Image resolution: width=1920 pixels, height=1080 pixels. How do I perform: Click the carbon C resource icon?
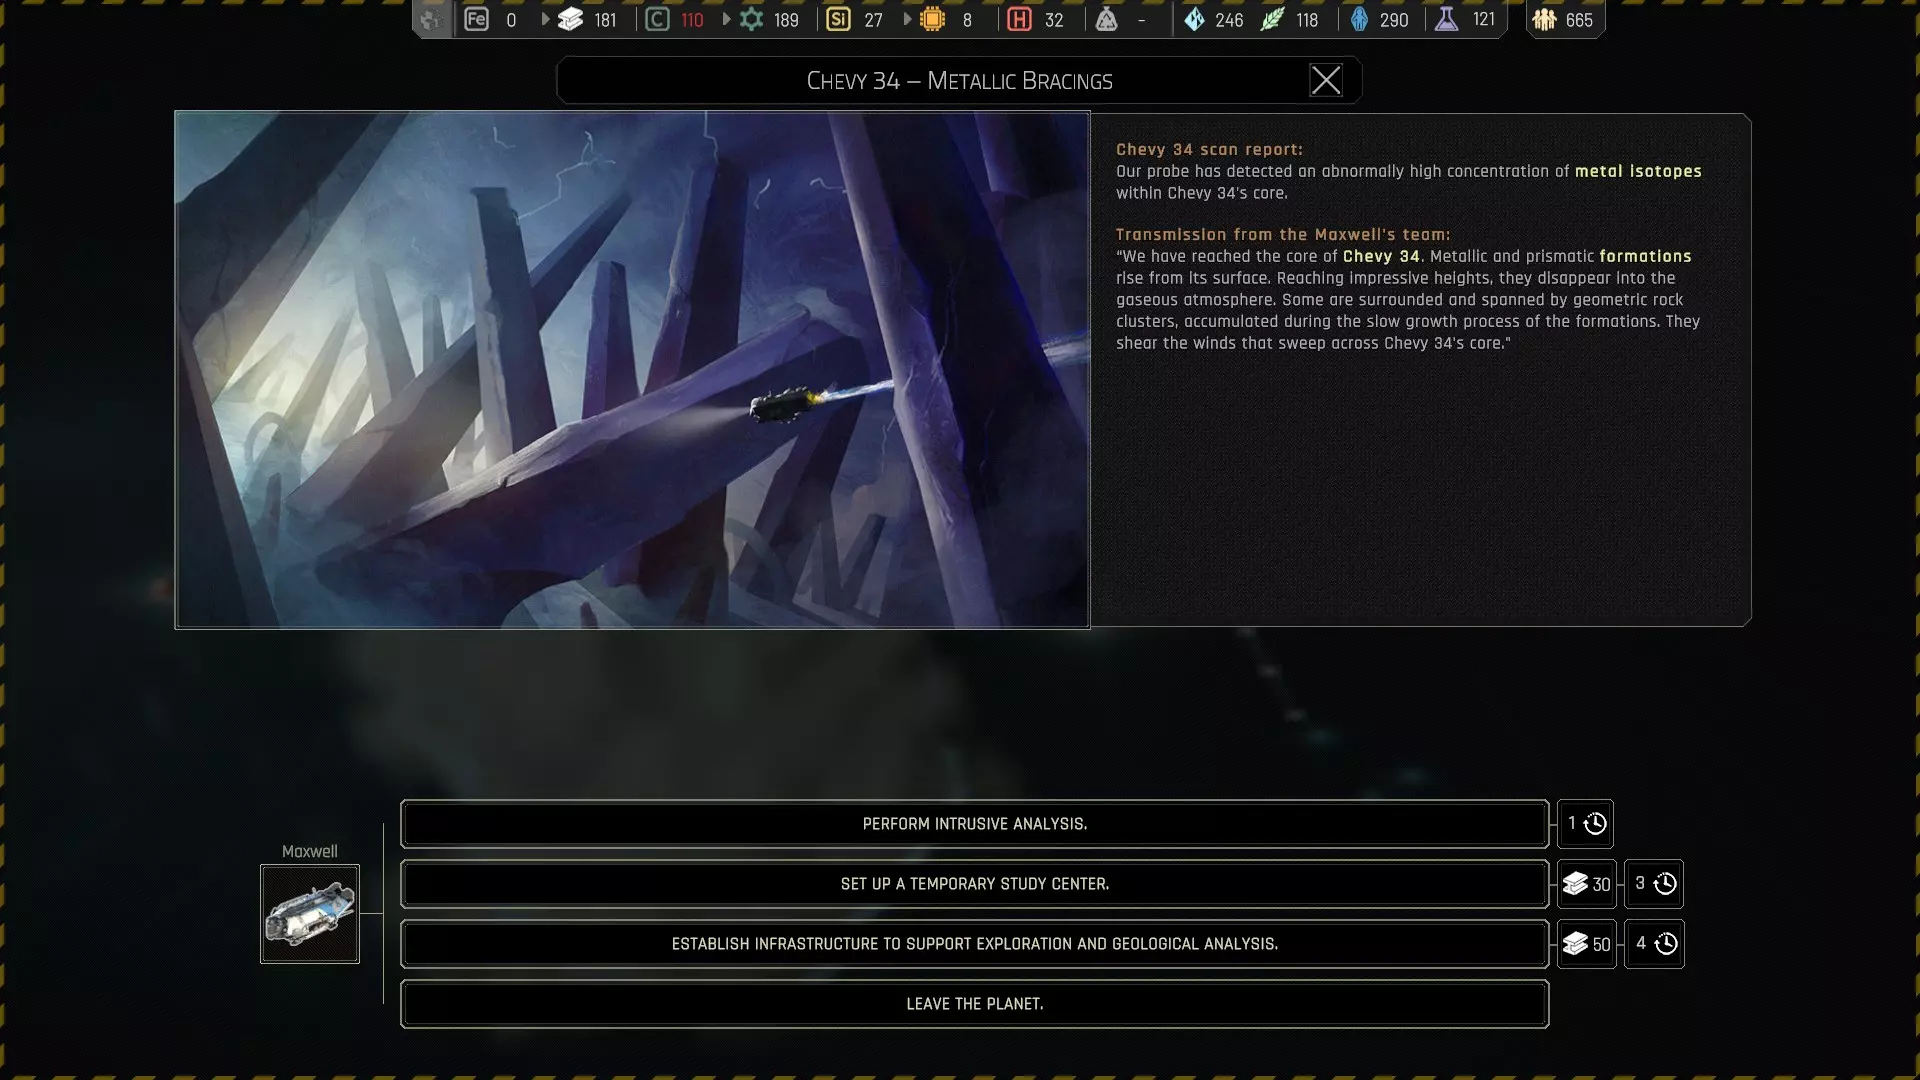click(657, 19)
